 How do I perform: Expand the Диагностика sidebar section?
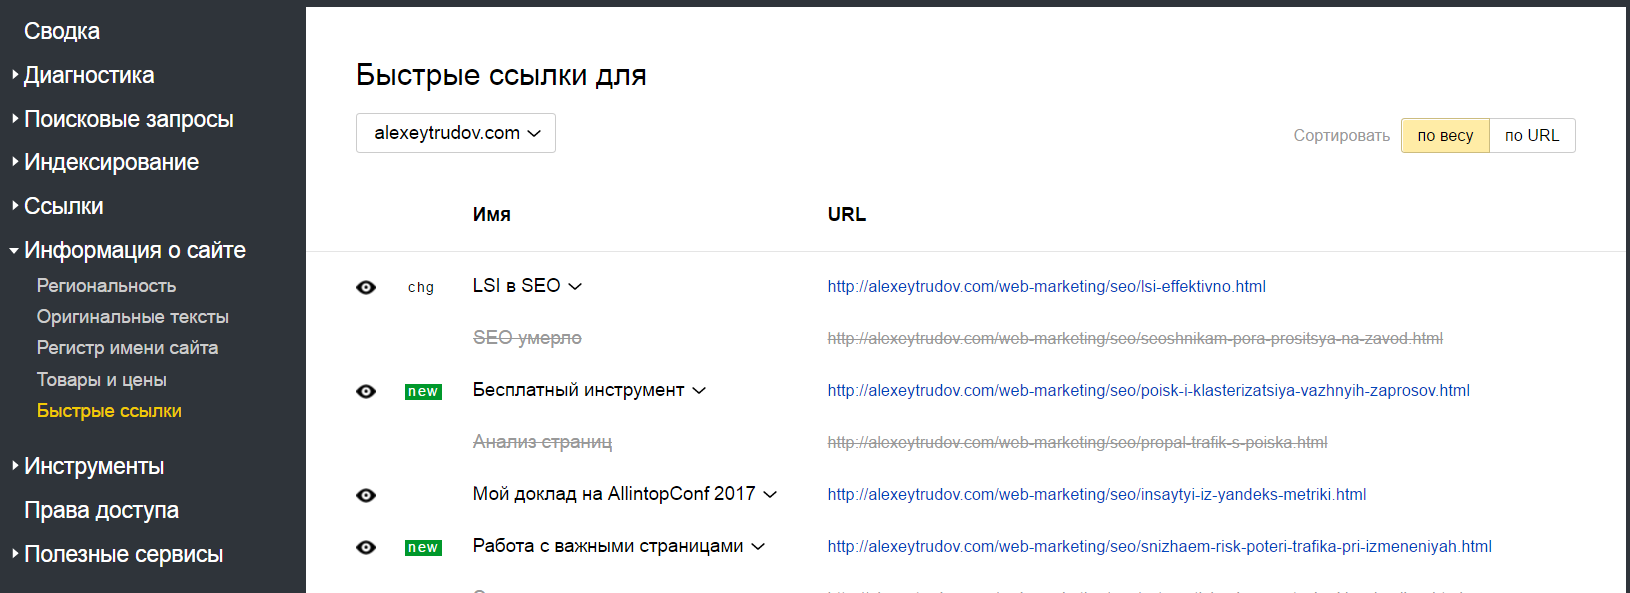pyautogui.click(x=89, y=75)
